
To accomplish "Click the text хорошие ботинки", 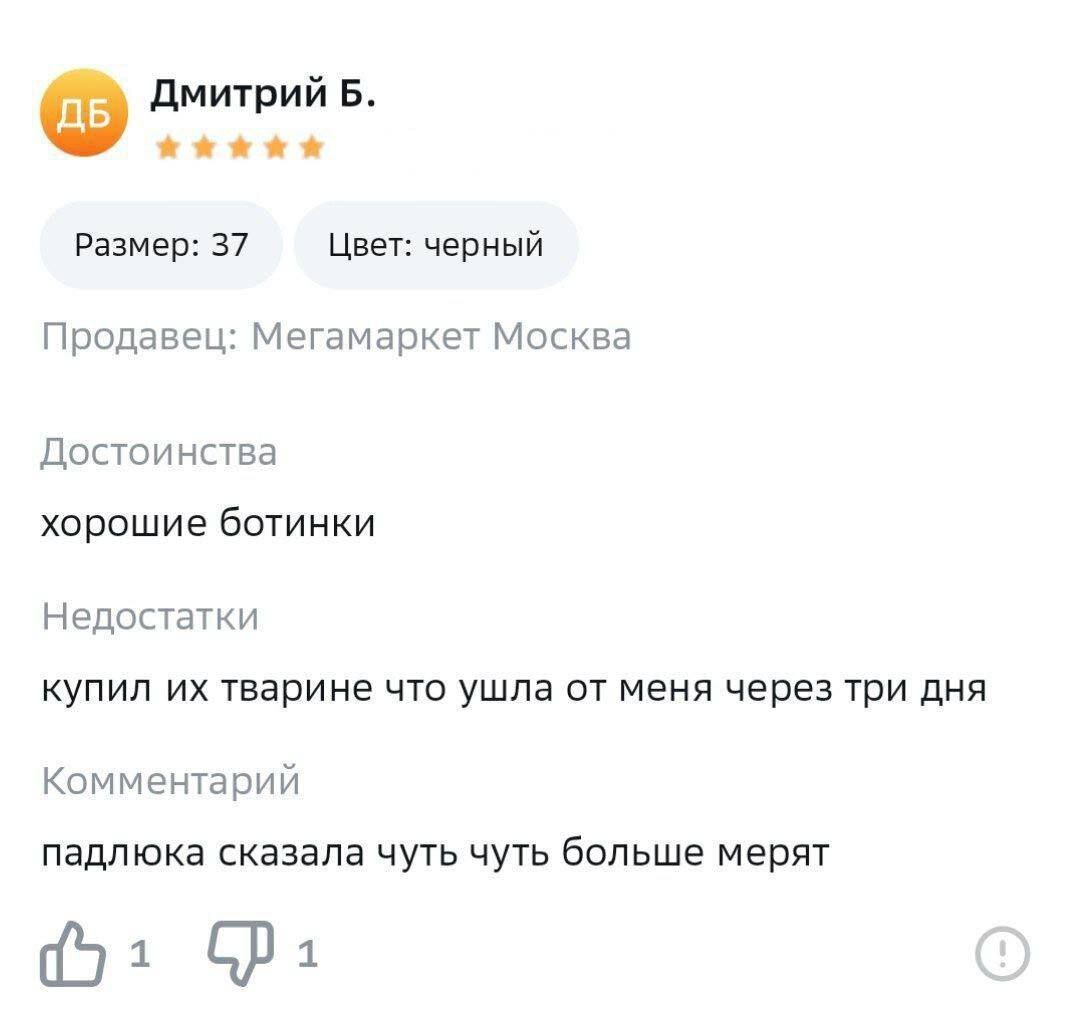I will pos(207,523).
